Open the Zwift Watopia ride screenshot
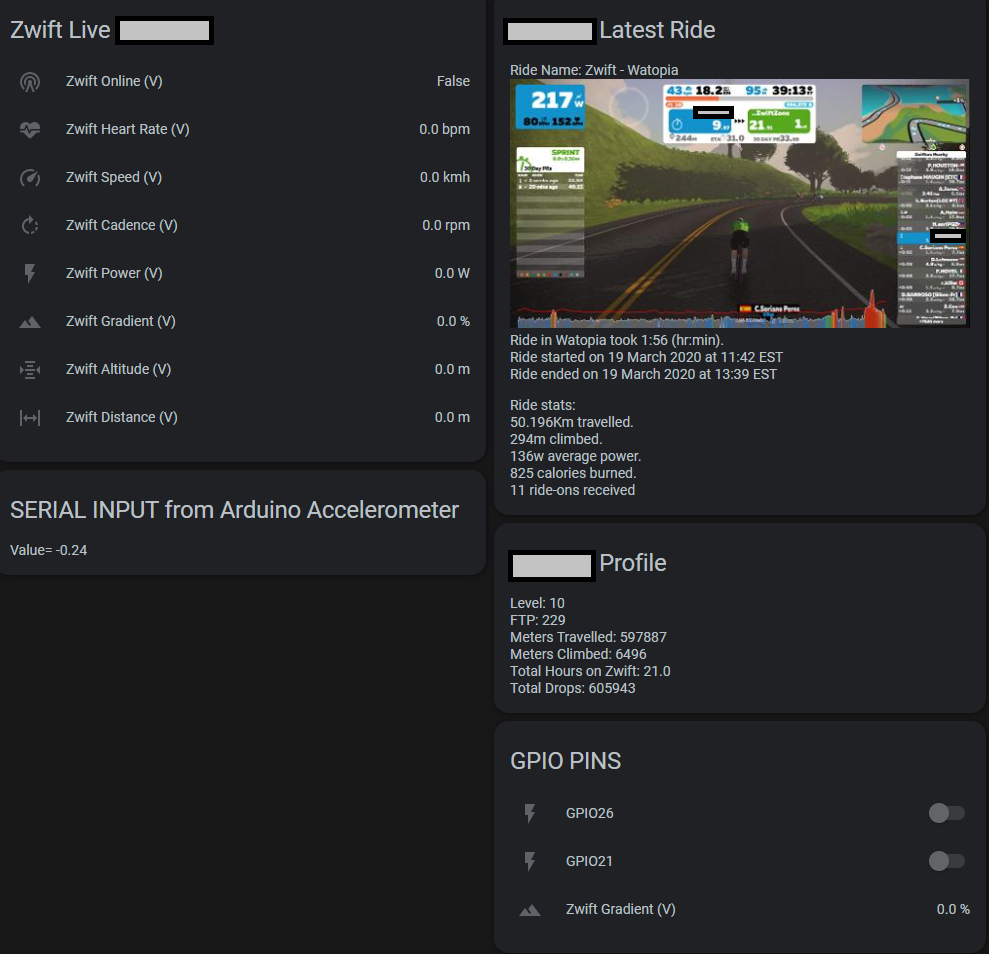 [x=739, y=203]
